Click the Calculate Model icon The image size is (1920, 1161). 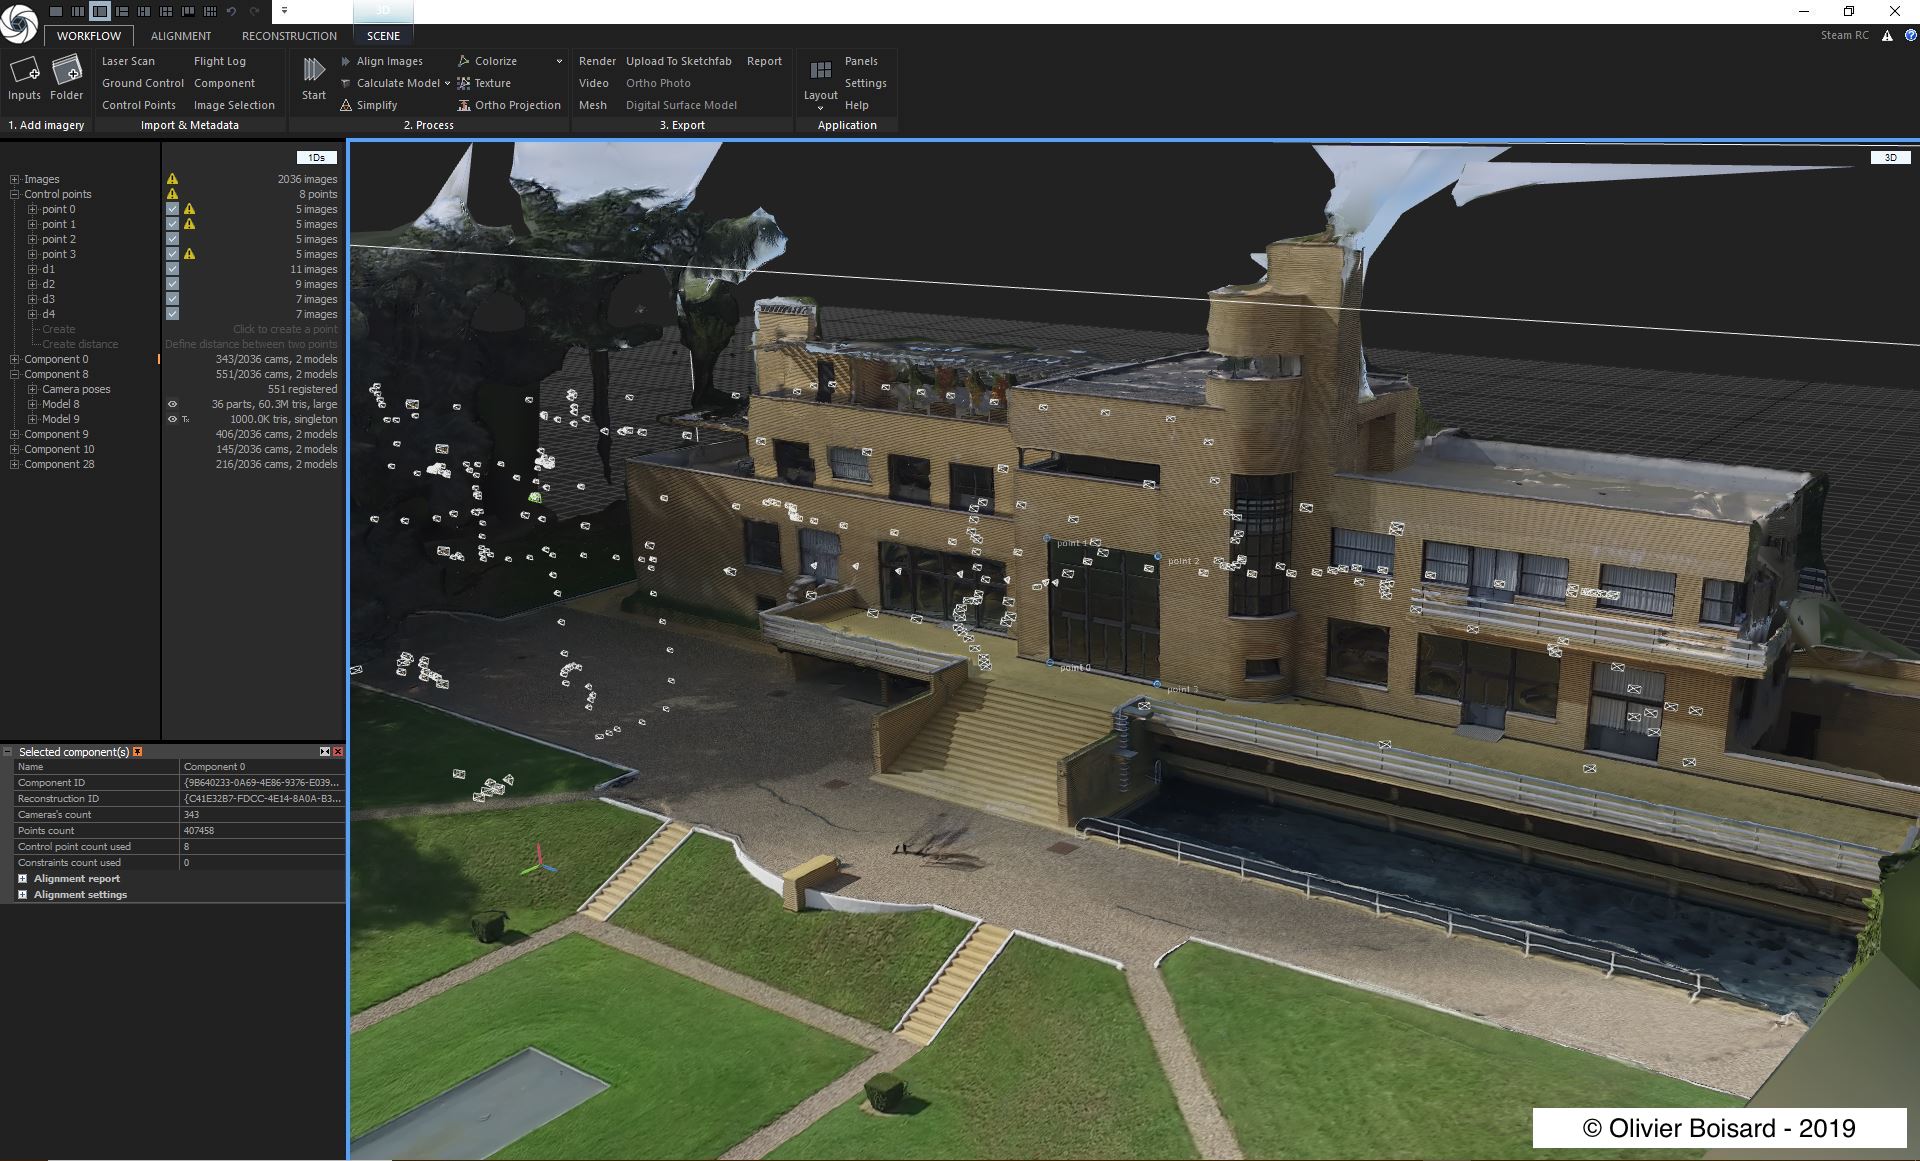click(x=346, y=83)
